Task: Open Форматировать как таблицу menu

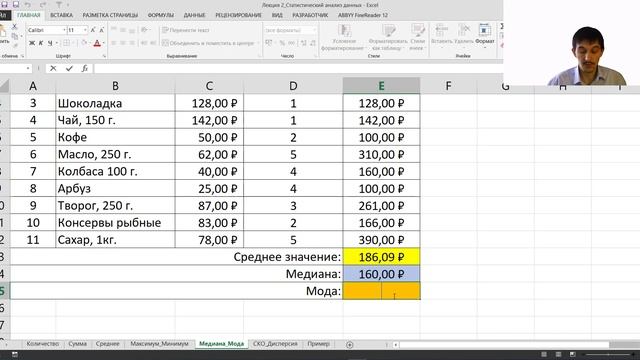Action: point(388,37)
